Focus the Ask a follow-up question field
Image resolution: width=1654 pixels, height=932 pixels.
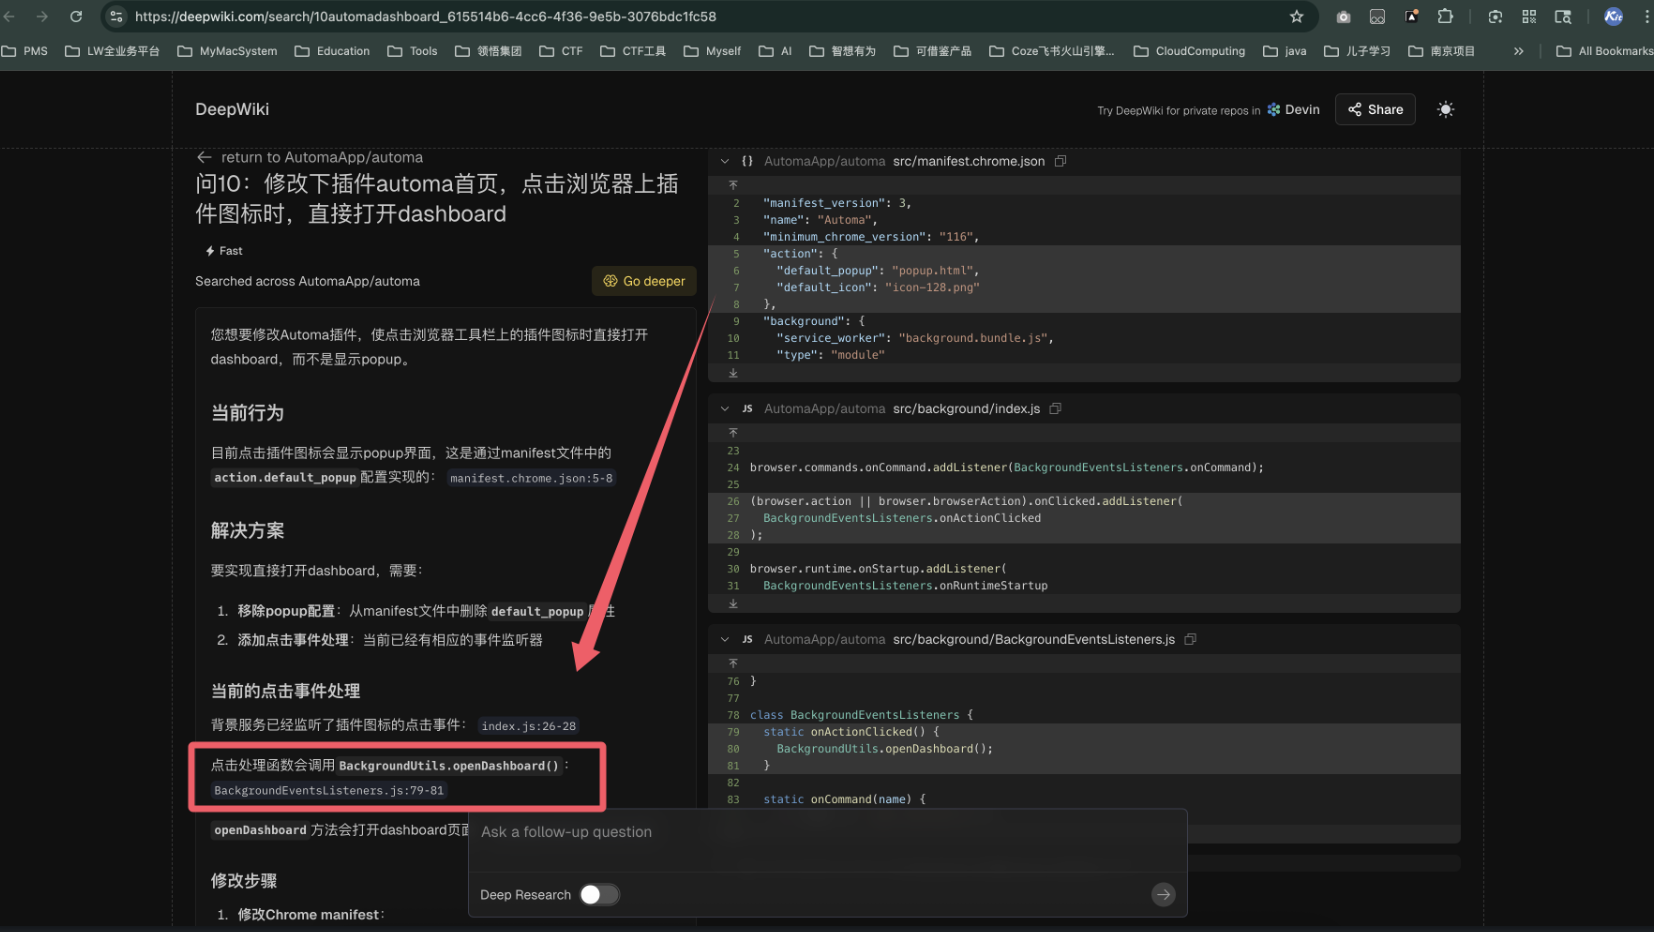click(x=827, y=832)
